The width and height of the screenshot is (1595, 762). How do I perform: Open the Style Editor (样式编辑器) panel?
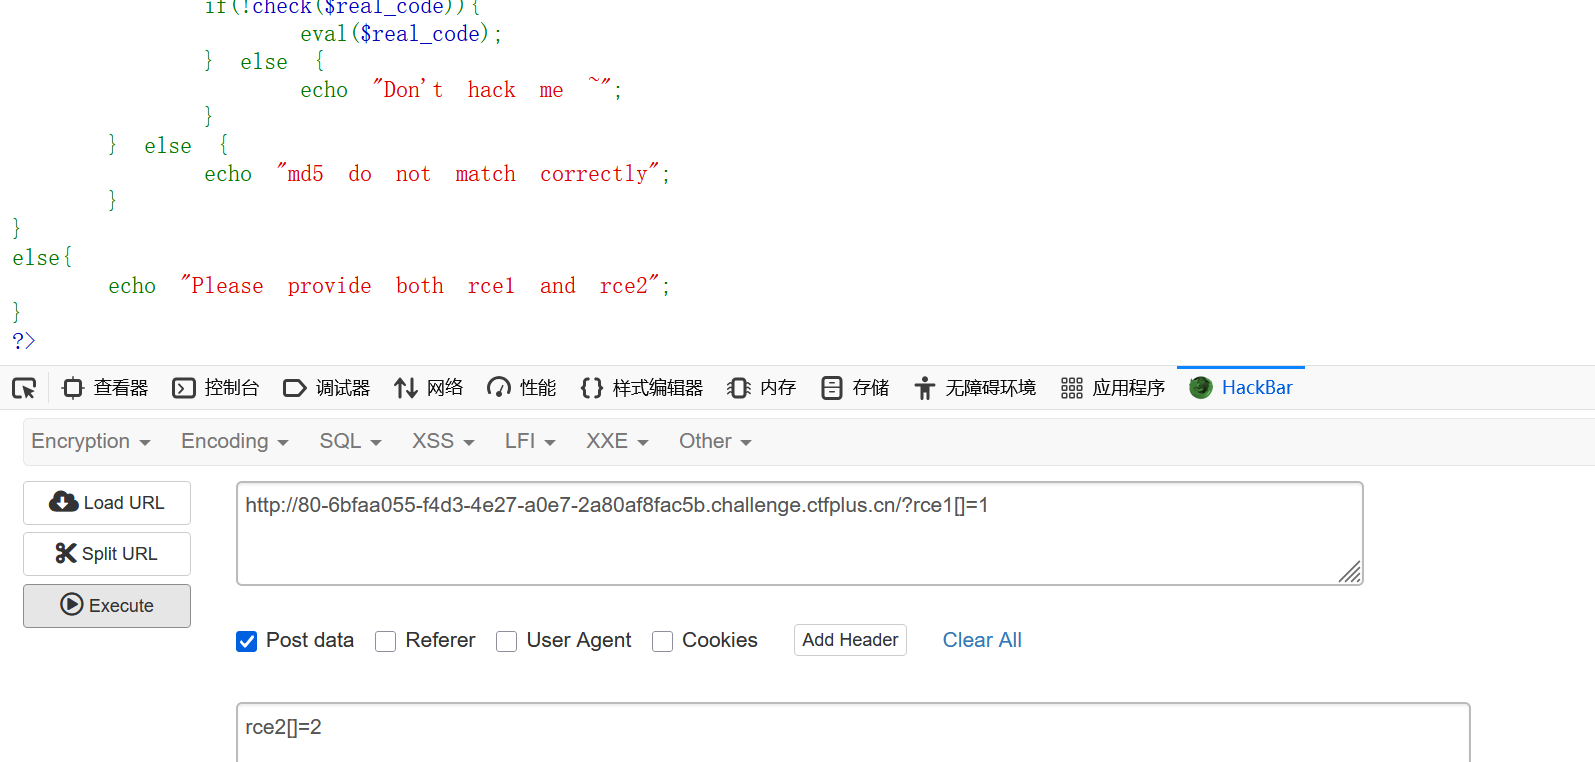(642, 388)
